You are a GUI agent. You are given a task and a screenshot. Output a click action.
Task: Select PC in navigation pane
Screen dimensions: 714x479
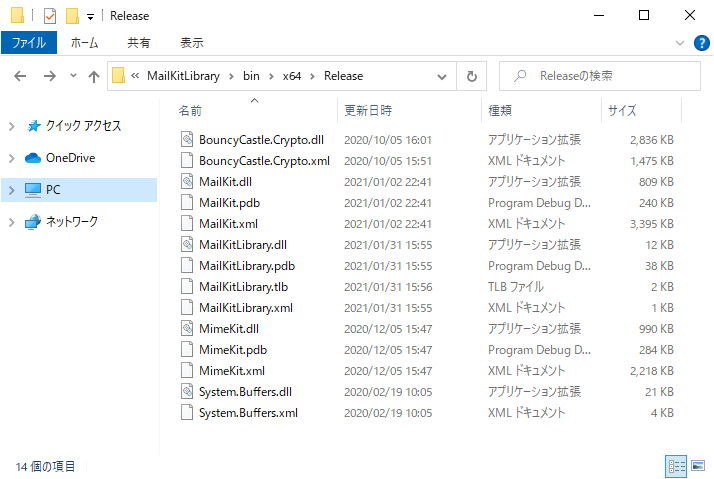coord(53,190)
